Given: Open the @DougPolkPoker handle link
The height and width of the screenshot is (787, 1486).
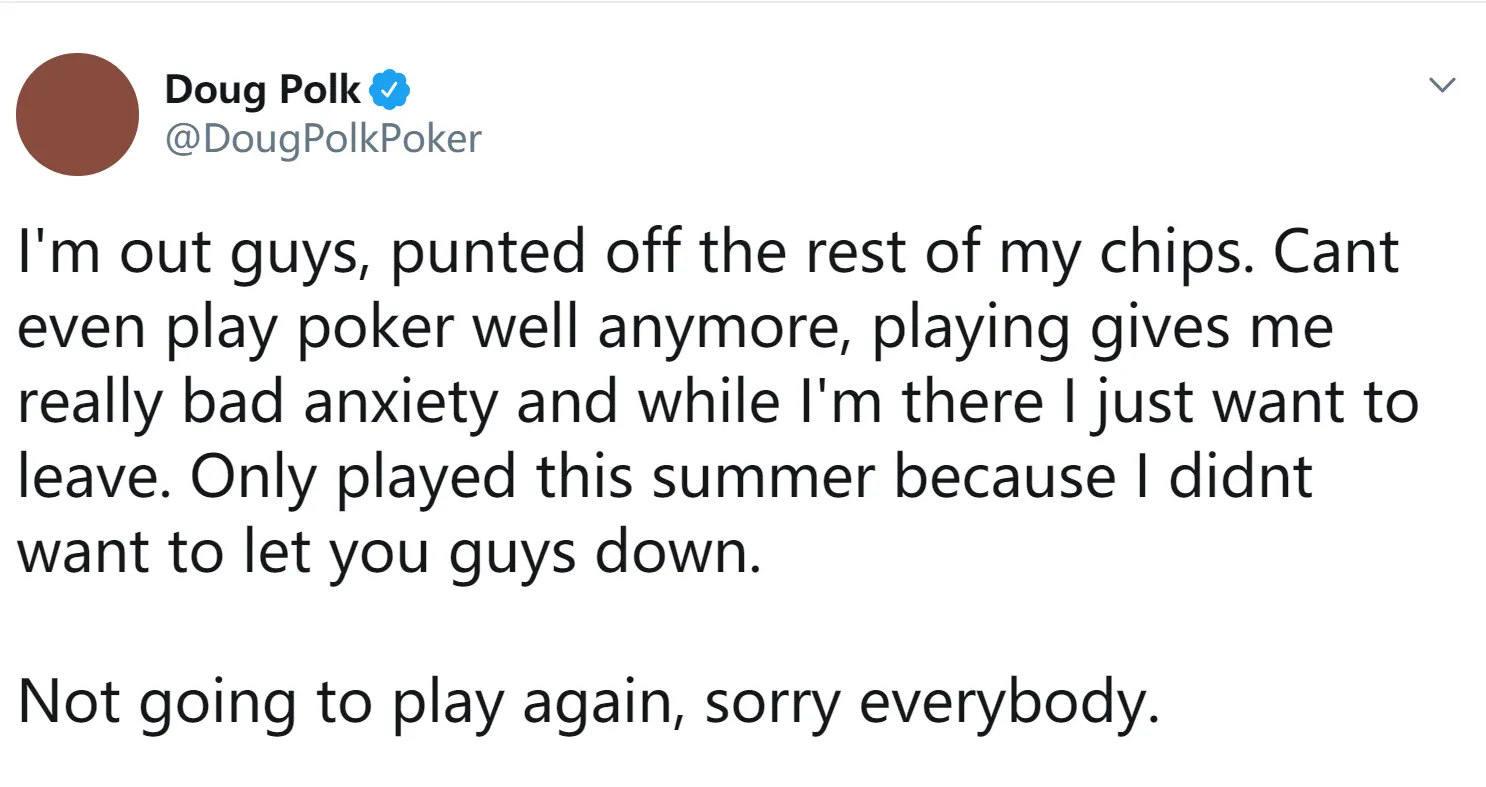Looking at the screenshot, I should (322, 139).
